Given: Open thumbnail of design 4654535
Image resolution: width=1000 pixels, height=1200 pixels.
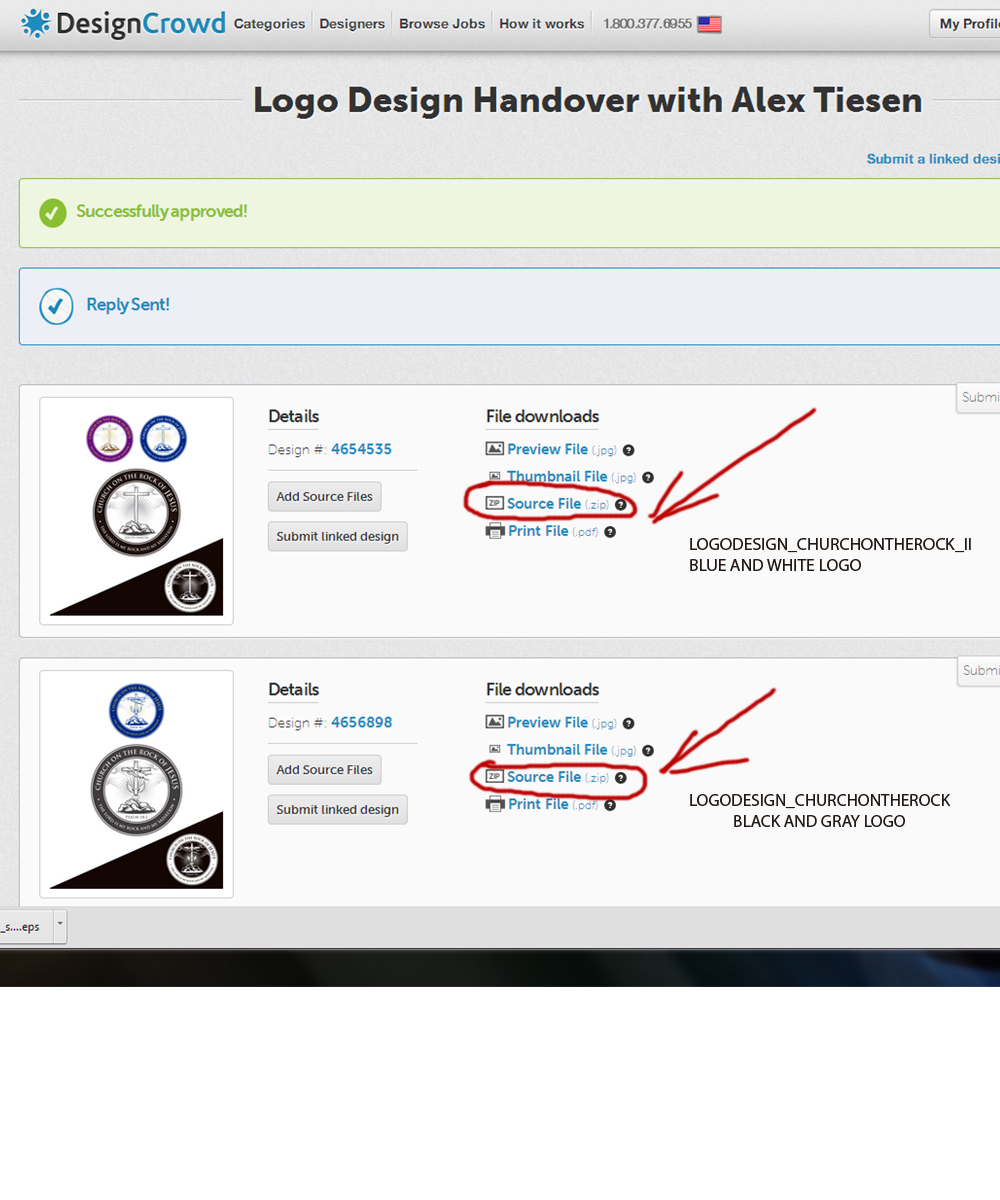Looking at the screenshot, I should tap(137, 511).
